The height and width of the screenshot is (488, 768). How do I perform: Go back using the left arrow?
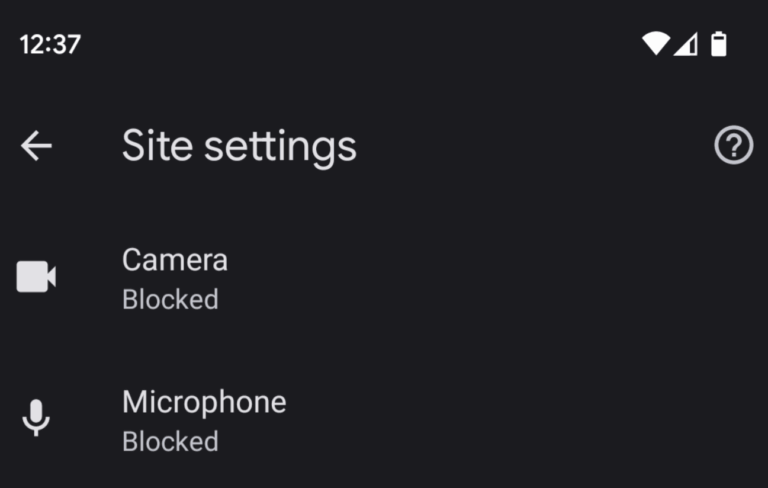coord(36,146)
